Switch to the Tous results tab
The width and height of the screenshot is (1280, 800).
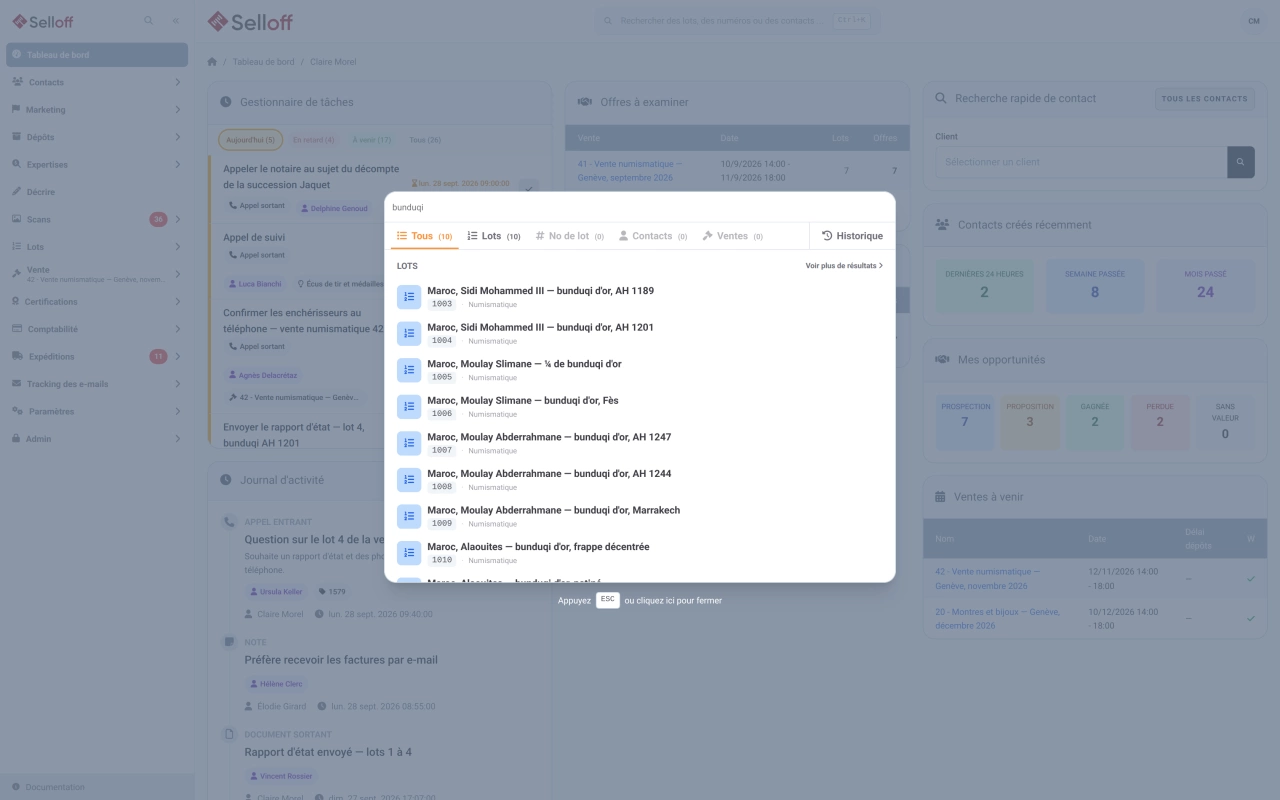425,236
